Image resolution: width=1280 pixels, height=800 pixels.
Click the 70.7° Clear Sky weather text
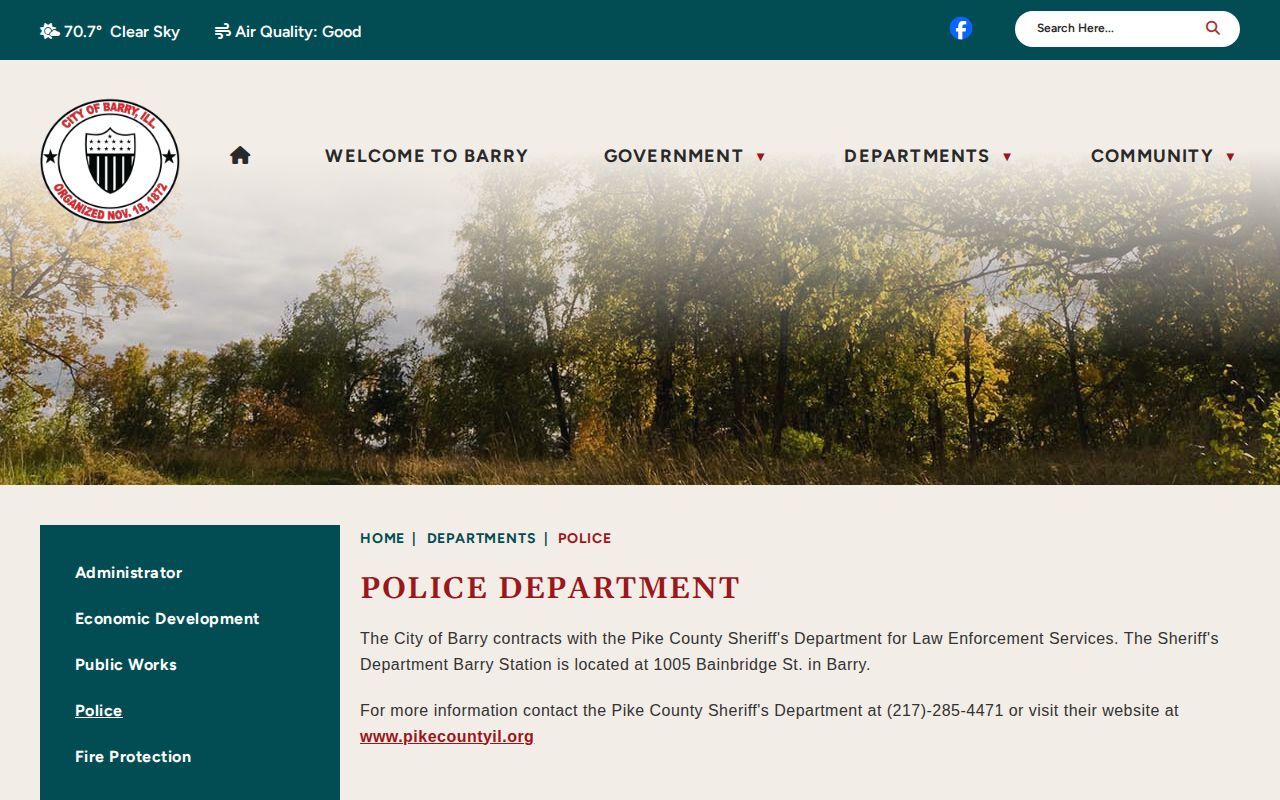coord(122,31)
